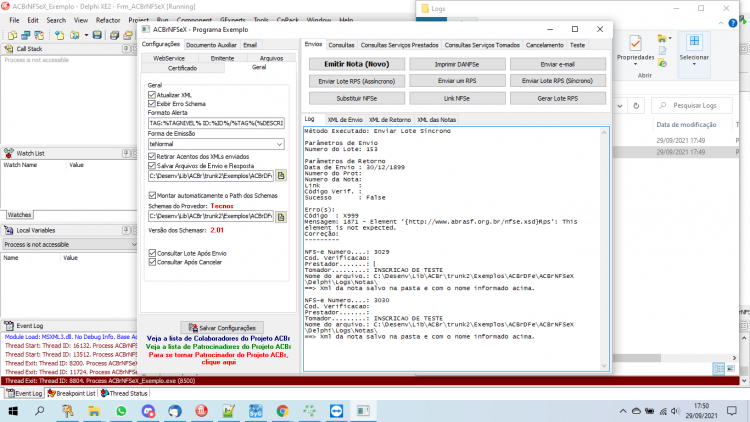The width and height of the screenshot is (750, 422).
Task: Switch to XML de Retorno tab
Action: 390,120
